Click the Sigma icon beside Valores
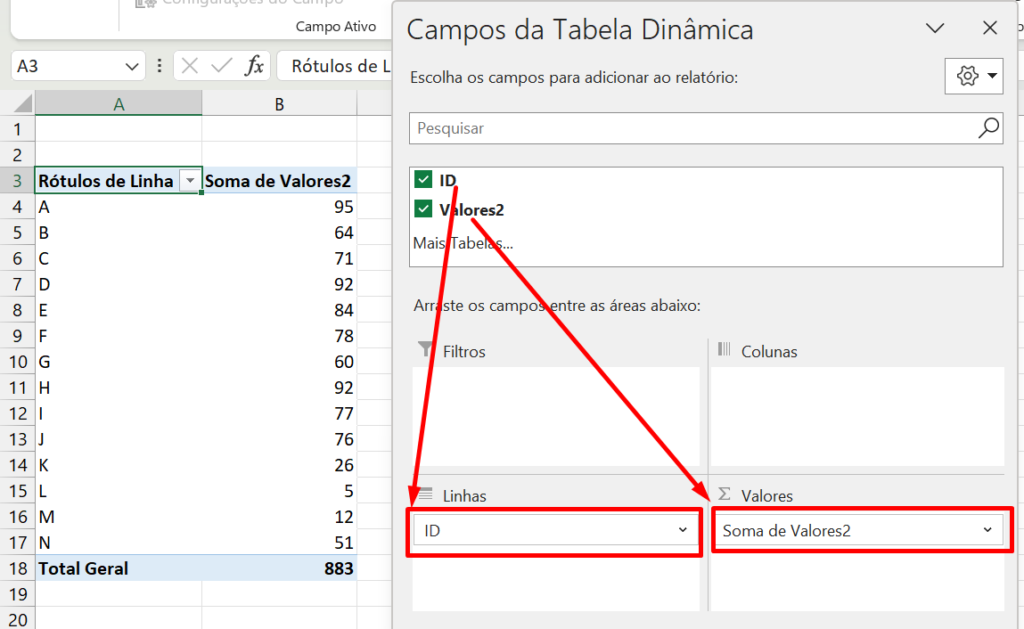Image resolution: width=1024 pixels, height=629 pixels. (x=723, y=496)
